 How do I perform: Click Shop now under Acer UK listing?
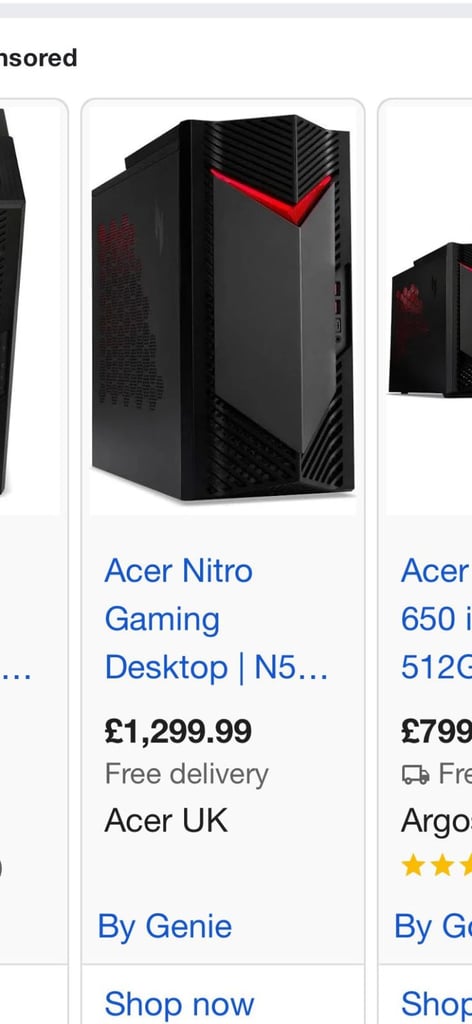click(180, 1004)
